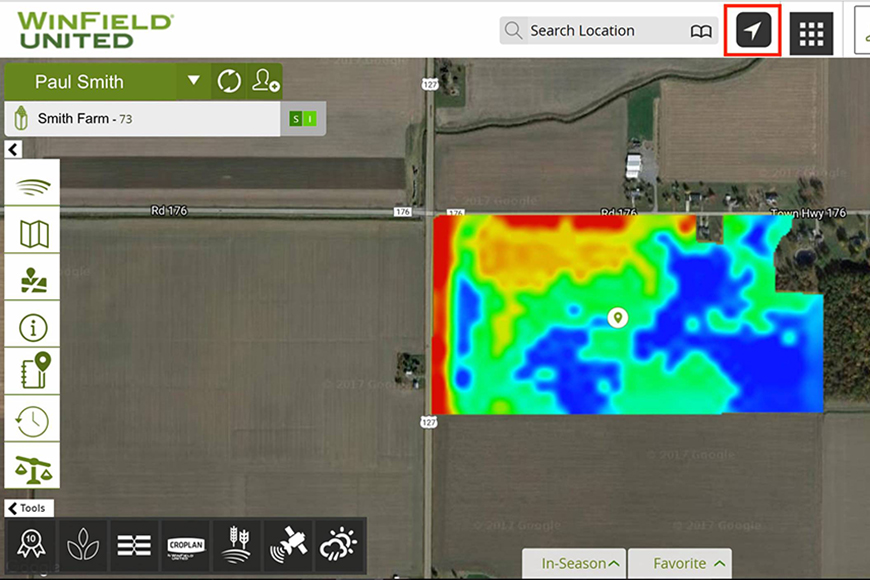The height and width of the screenshot is (580, 870).
Task: Open the folded map icon panel
Action: click(33, 234)
